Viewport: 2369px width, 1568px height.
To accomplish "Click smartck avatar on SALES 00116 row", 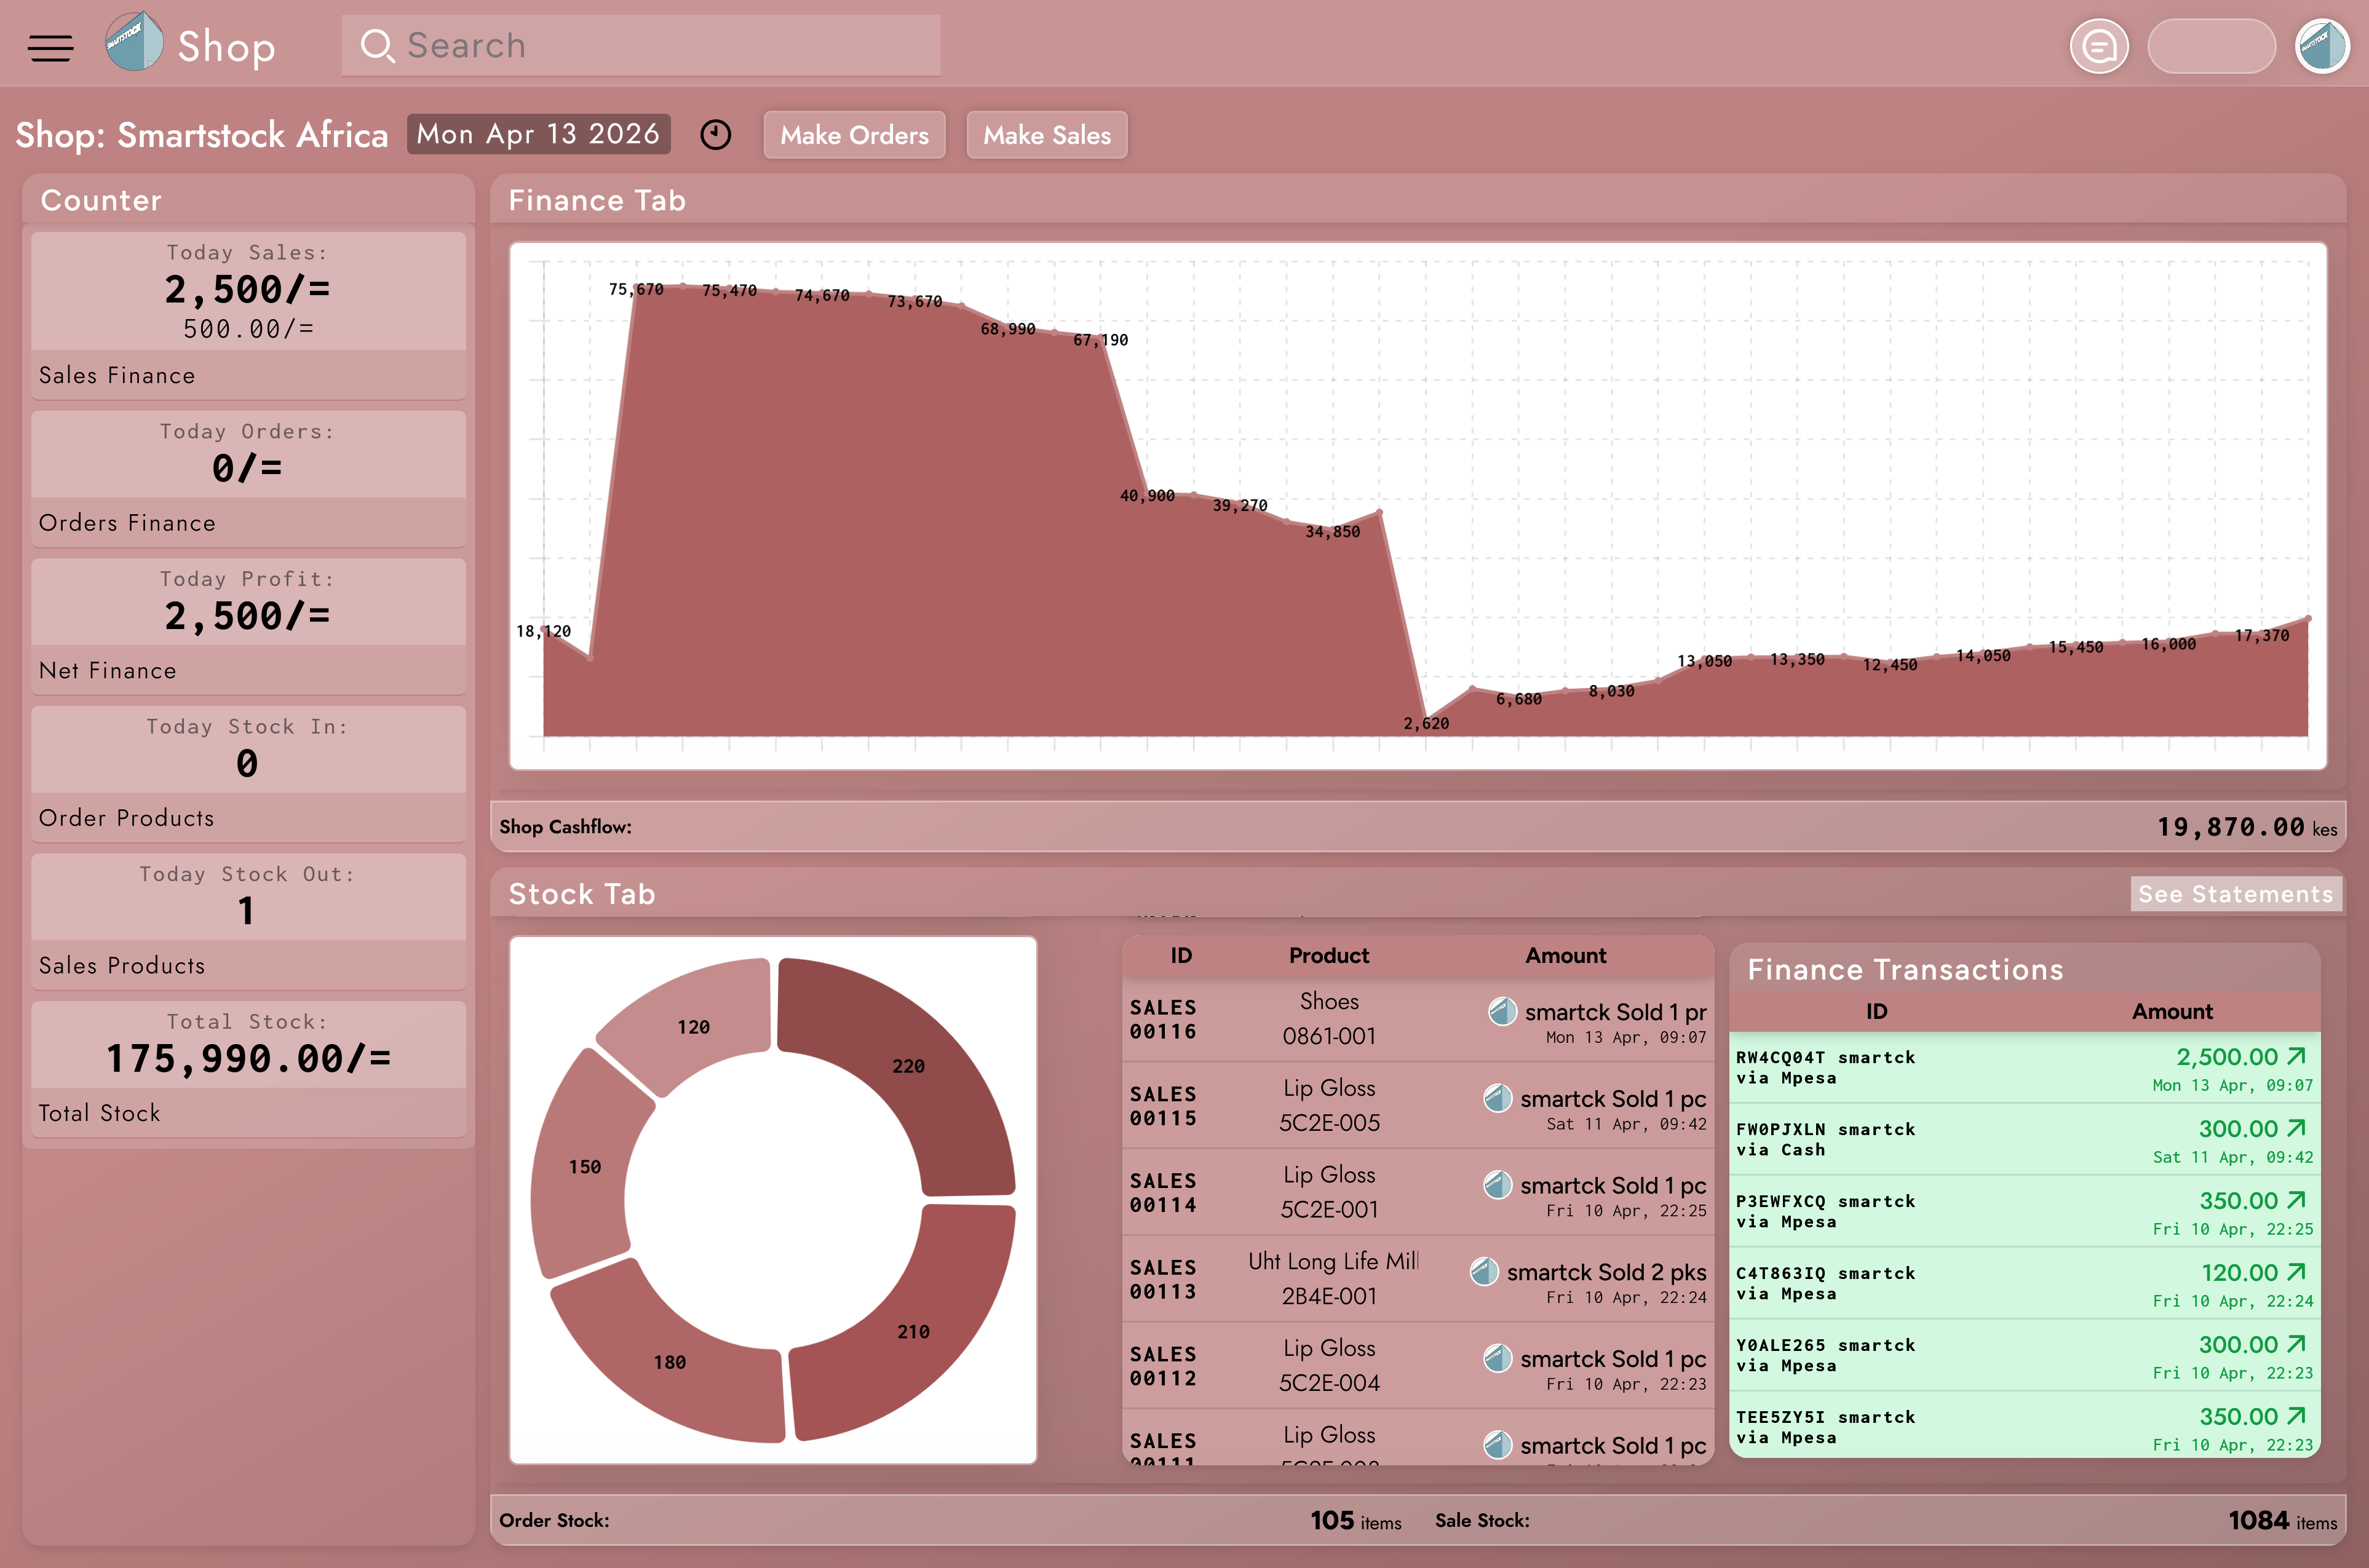I will click(1502, 1011).
